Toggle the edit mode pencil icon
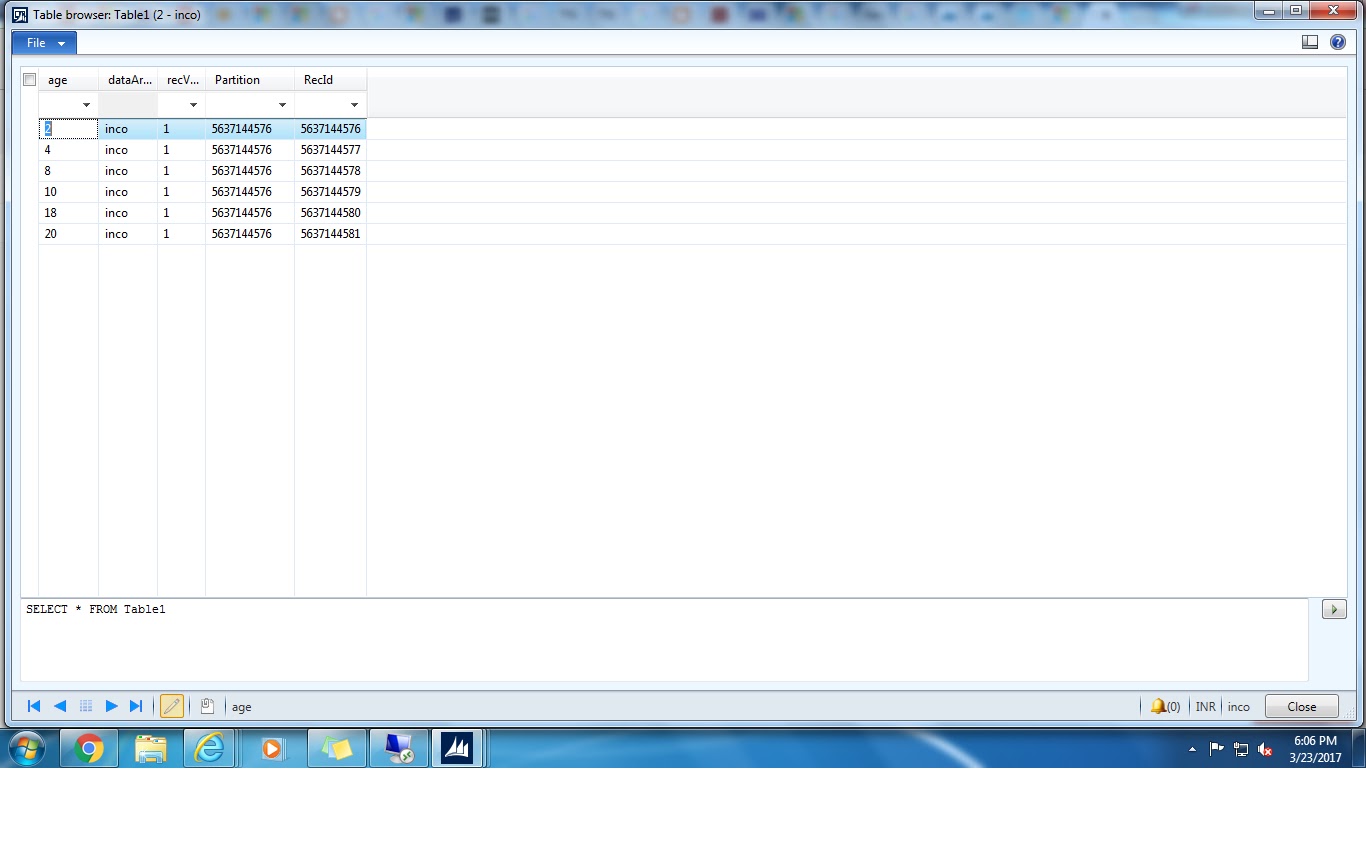Viewport: 1366px width, 848px height. 172,706
